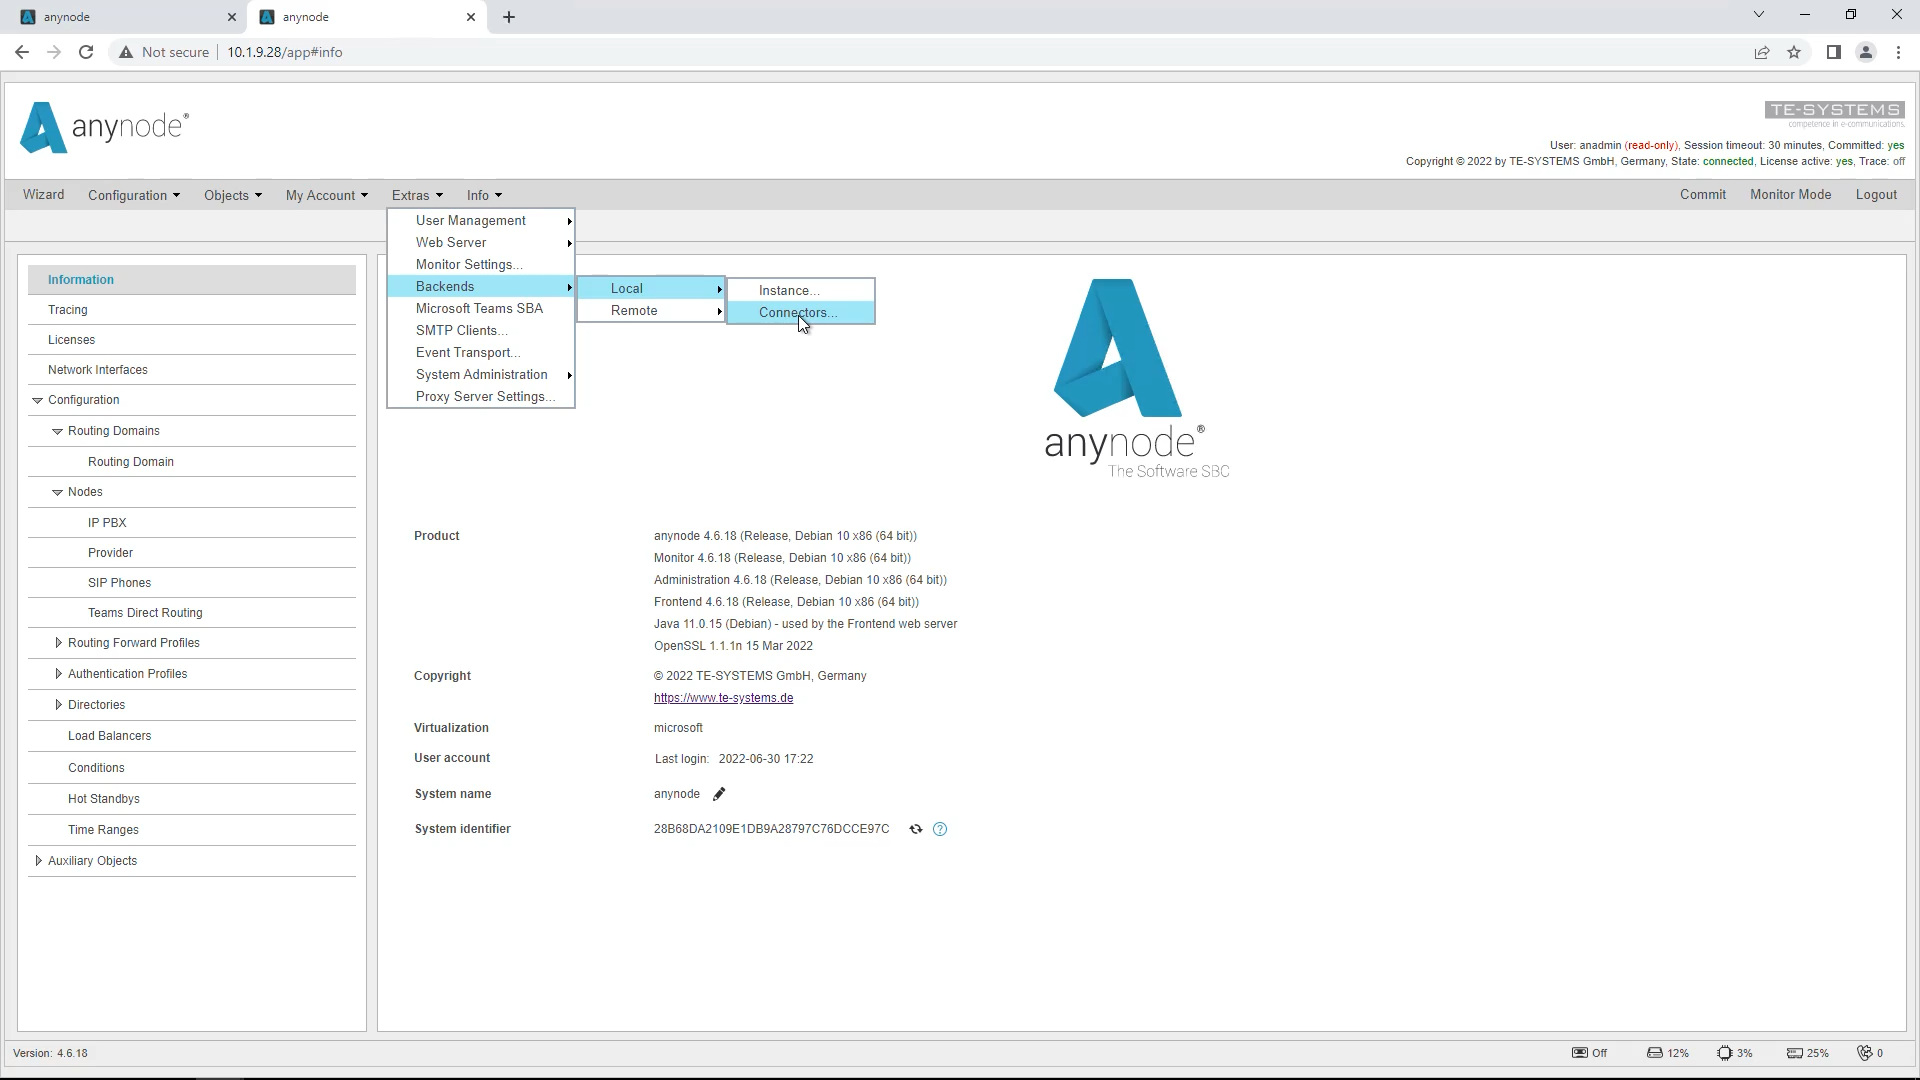The height and width of the screenshot is (1080, 1920).
Task: Open the tab search dropdown chevron
Action: 1759,15
